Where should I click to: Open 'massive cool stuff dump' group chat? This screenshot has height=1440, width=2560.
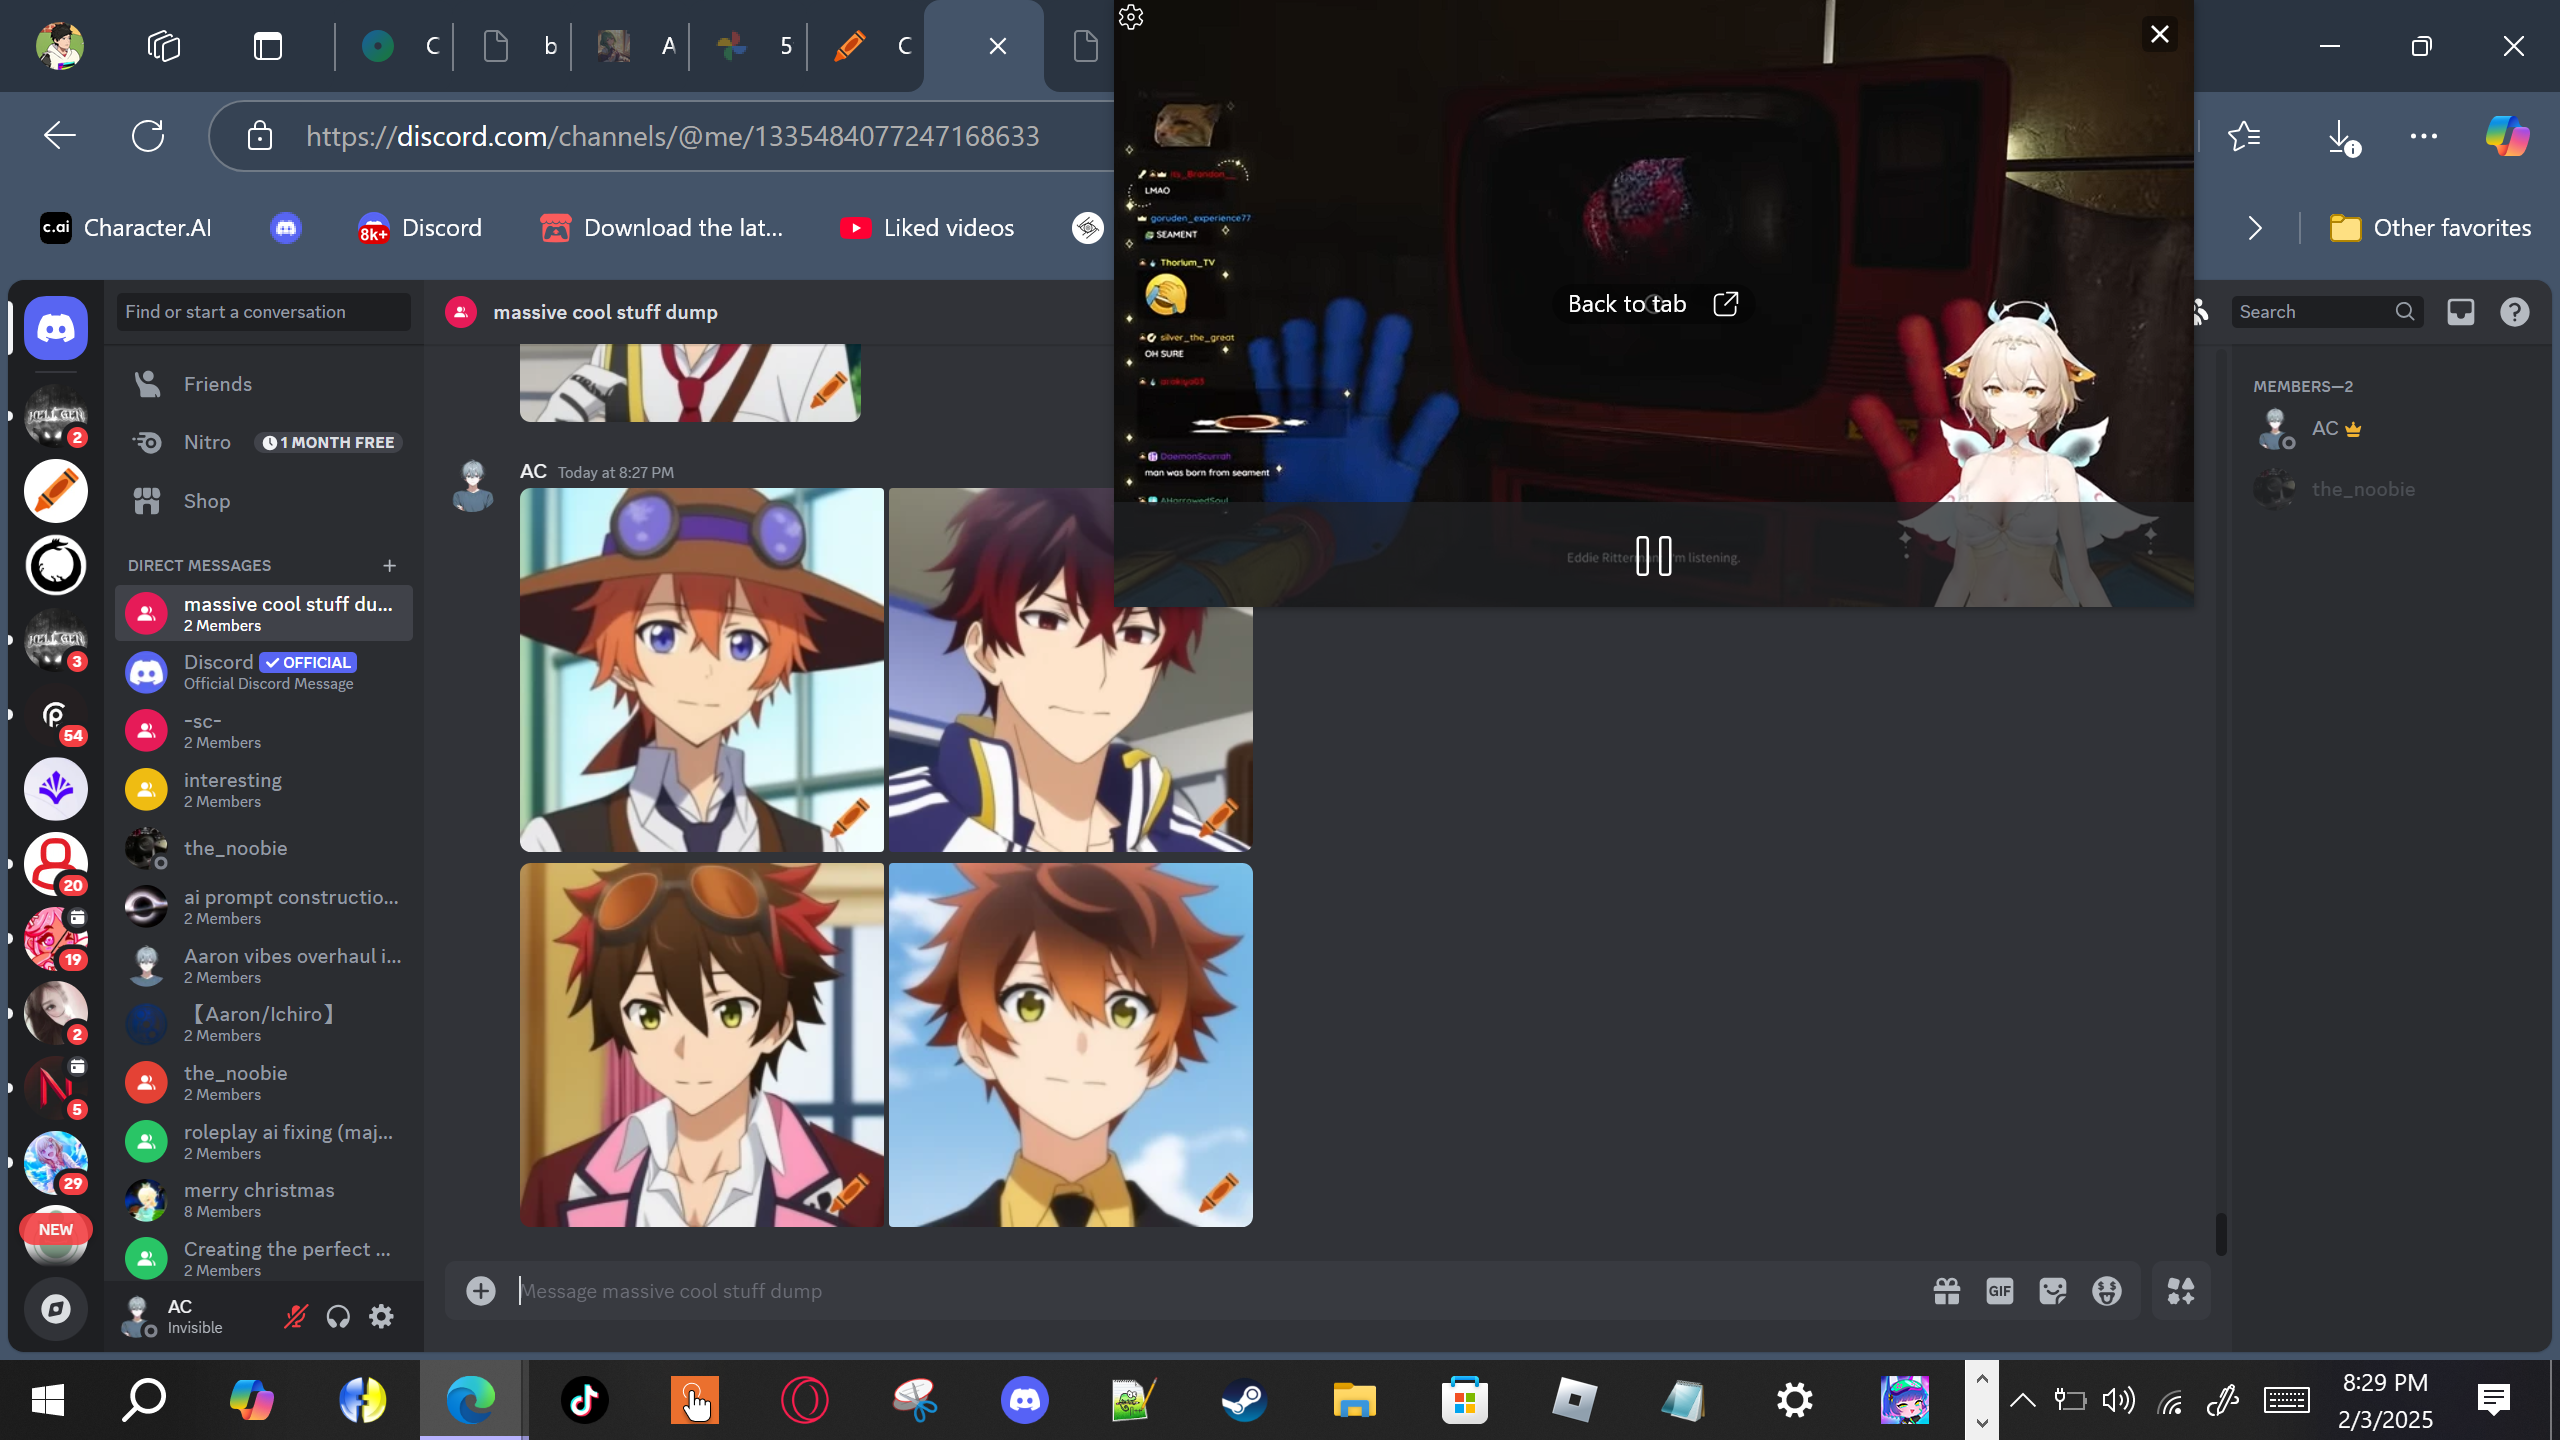click(264, 613)
